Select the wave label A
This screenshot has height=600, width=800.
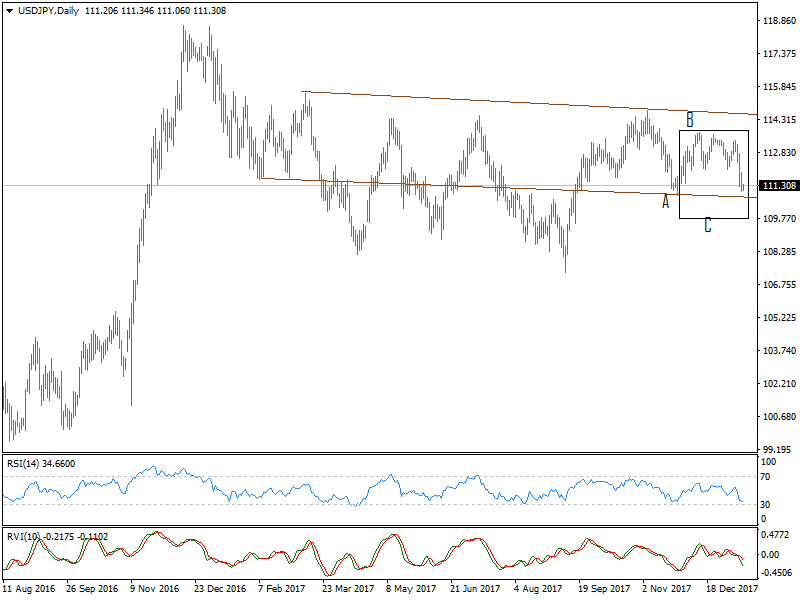[x=665, y=201]
